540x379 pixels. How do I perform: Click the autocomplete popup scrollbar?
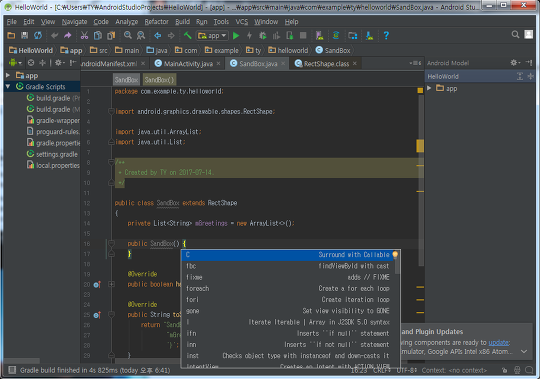[x=397, y=262]
